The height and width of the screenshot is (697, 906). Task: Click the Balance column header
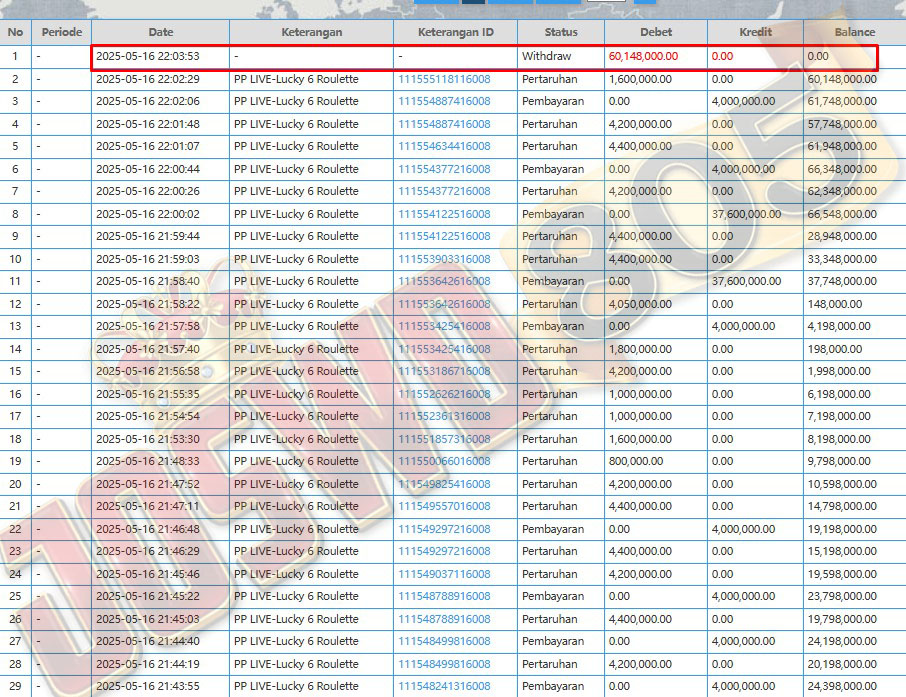pyautogui.click(x=854, y=32)
